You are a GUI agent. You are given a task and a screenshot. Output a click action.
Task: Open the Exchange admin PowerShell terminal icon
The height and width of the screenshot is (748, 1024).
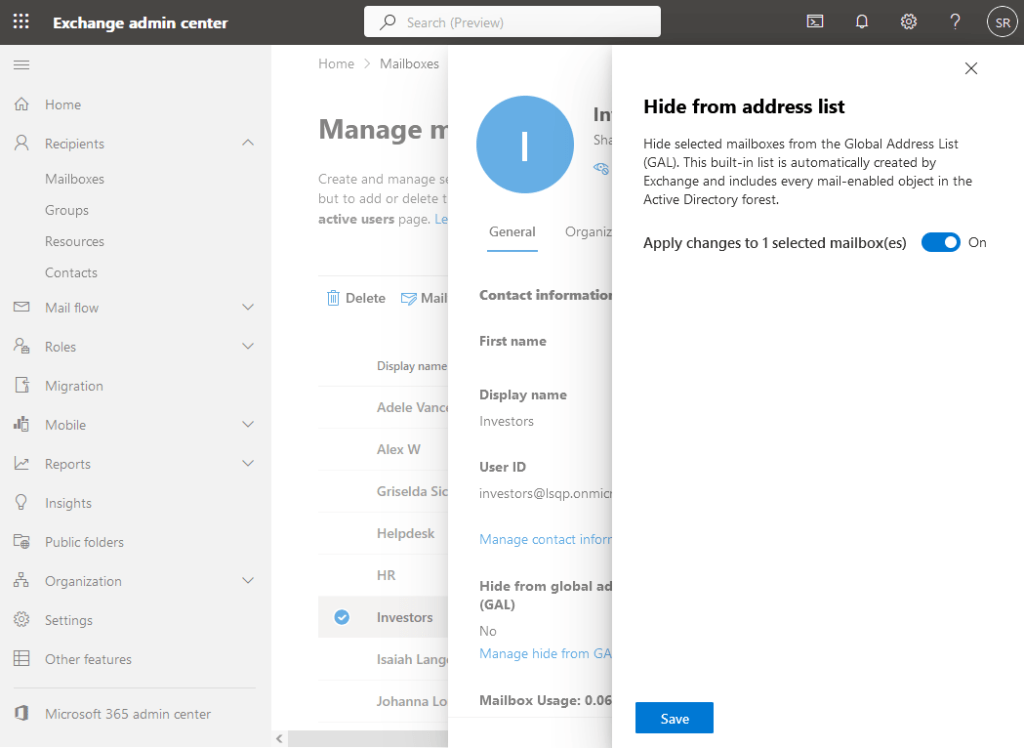click(x=814, y=21)
